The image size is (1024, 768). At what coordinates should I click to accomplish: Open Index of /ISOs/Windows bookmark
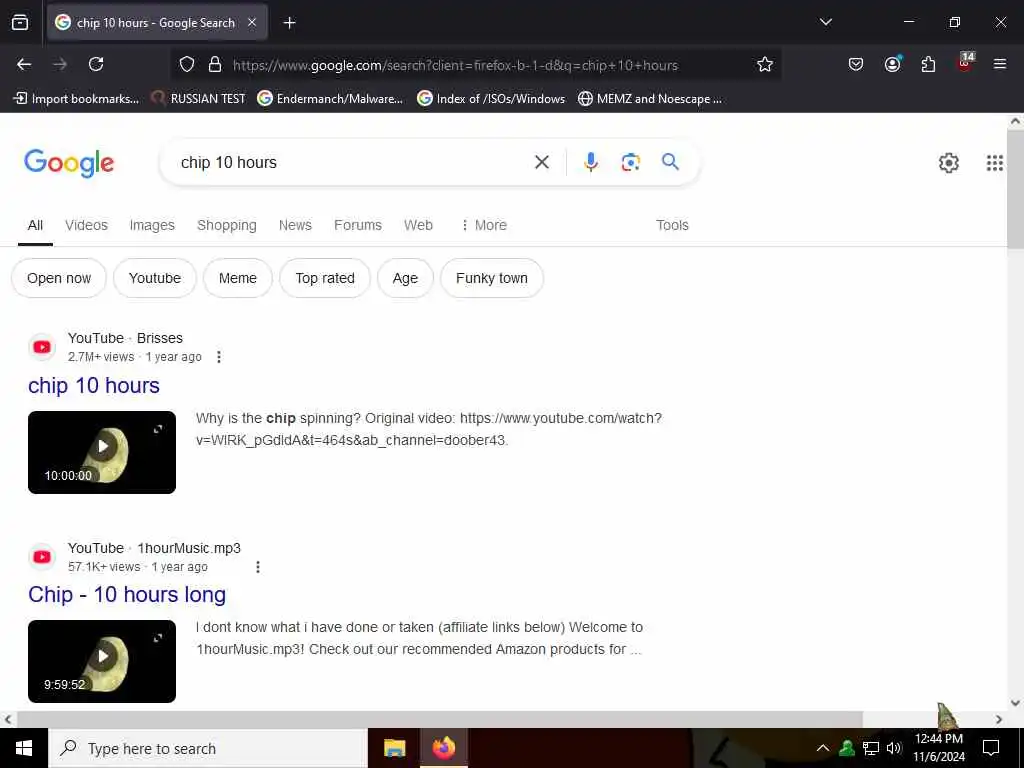coord(491,99)
